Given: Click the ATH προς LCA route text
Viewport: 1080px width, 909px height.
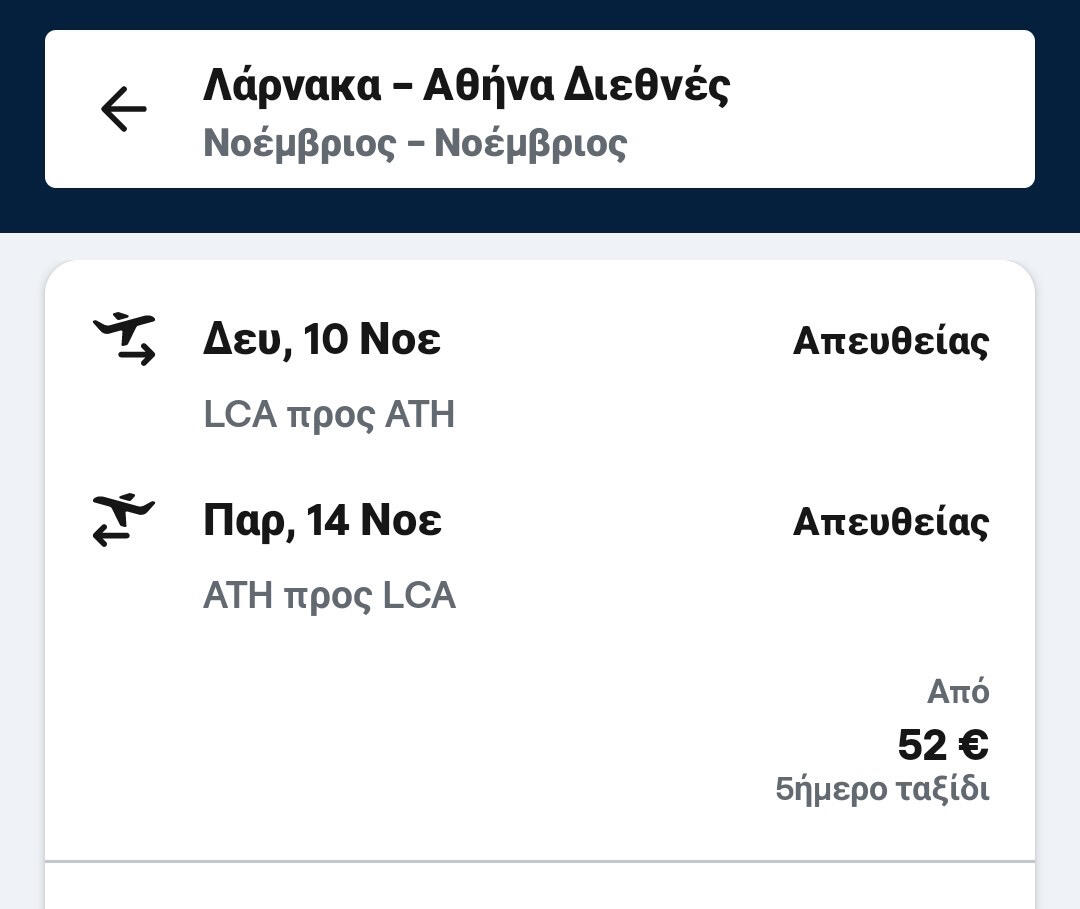Looking at the screenshot, I should coord(329,596).
